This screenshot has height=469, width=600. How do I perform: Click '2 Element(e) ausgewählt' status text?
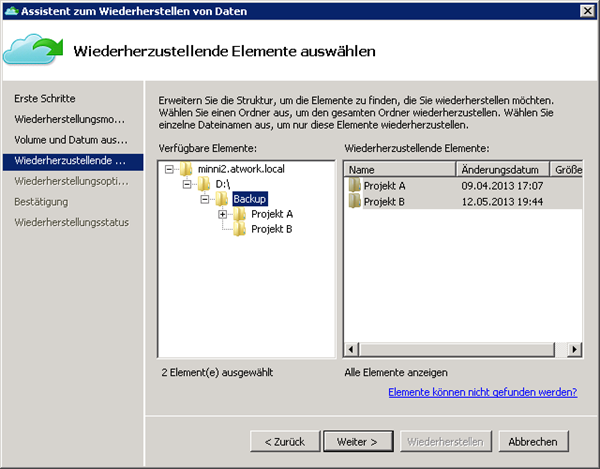click(217, 372)
